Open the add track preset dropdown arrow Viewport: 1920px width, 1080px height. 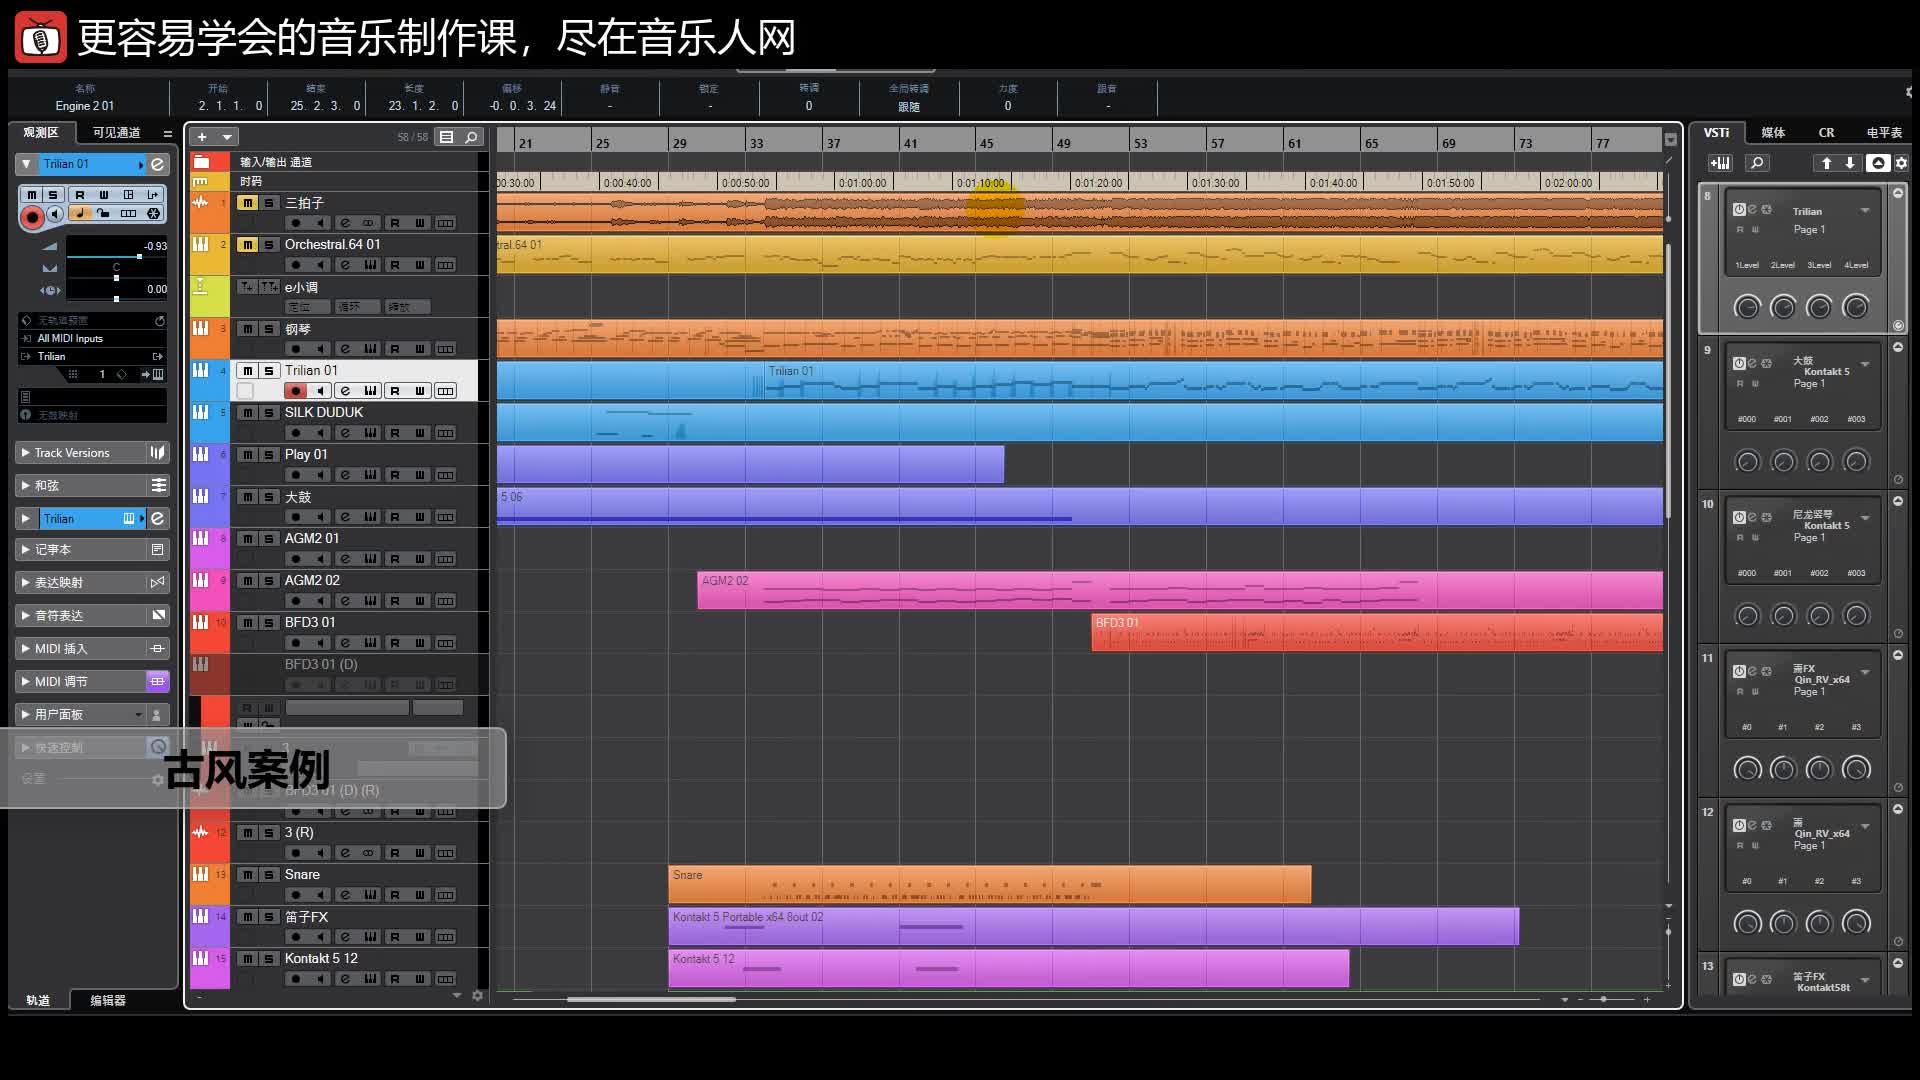click(x=227, y=137)
